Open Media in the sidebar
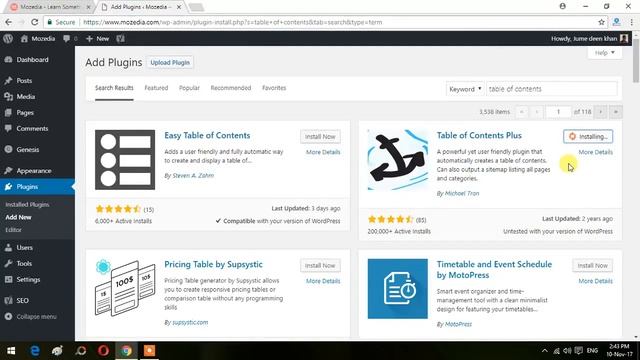 pyautogui.click(x=25, y=97)
